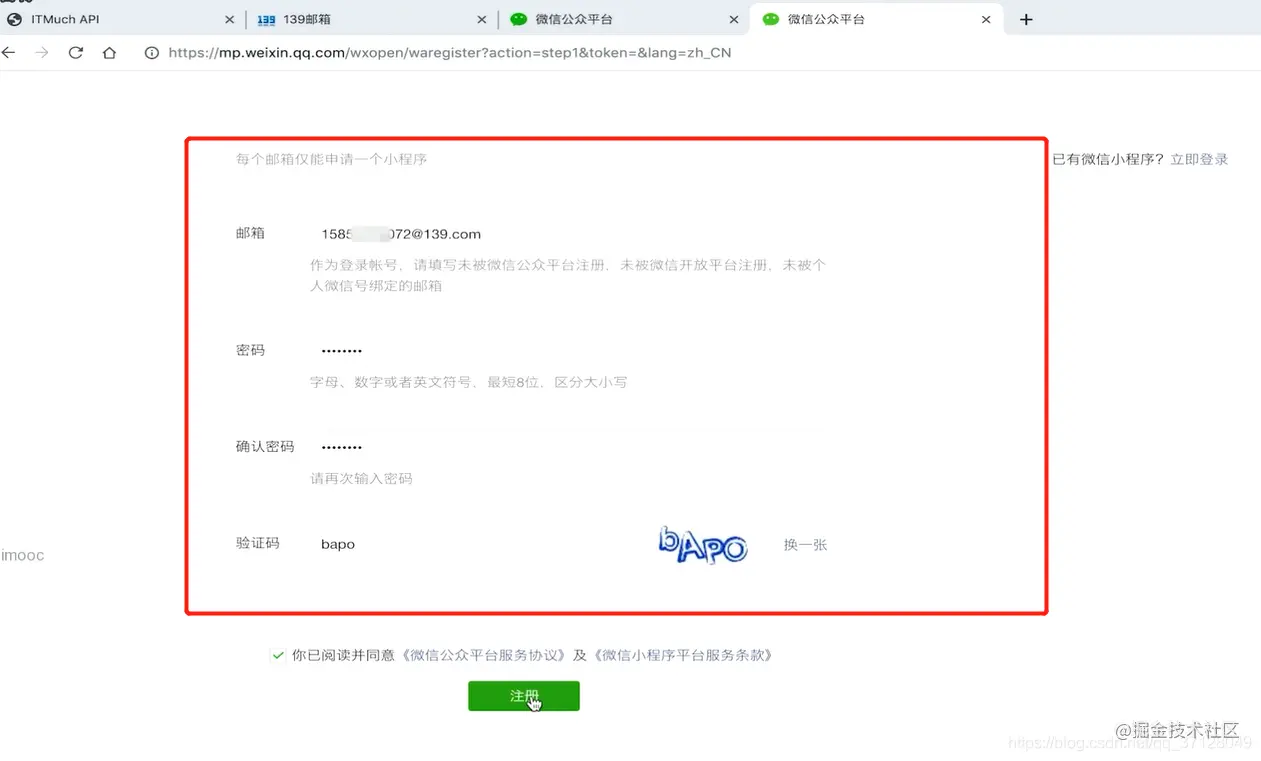Click hint 字母、数字或者英文符号，最短8位
The height and width of the screenshot is (761, 1261).
pyautogui.click(x=425, y=382)
